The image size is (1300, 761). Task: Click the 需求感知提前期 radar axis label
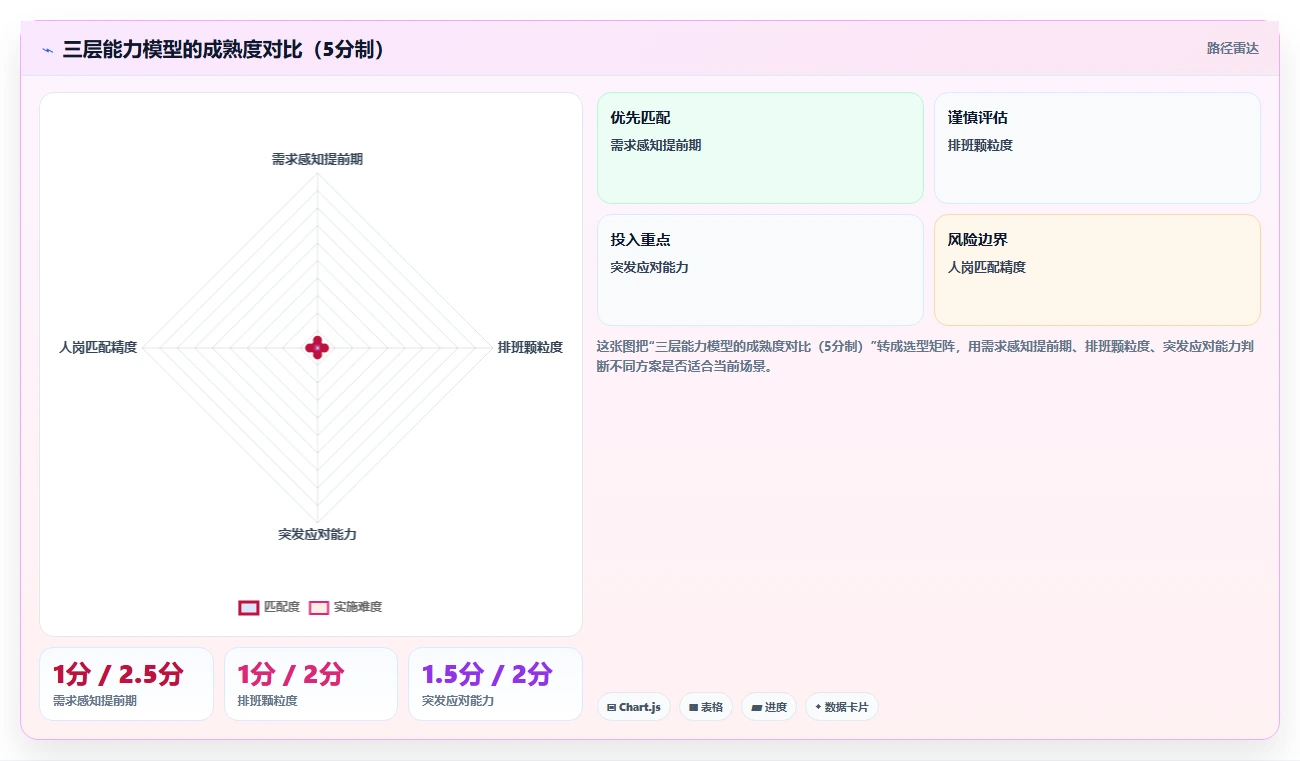coord(317,159)
